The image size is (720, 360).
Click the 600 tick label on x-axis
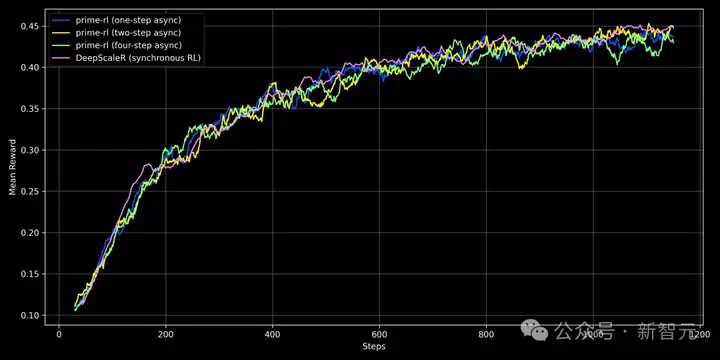pos(379,334)
